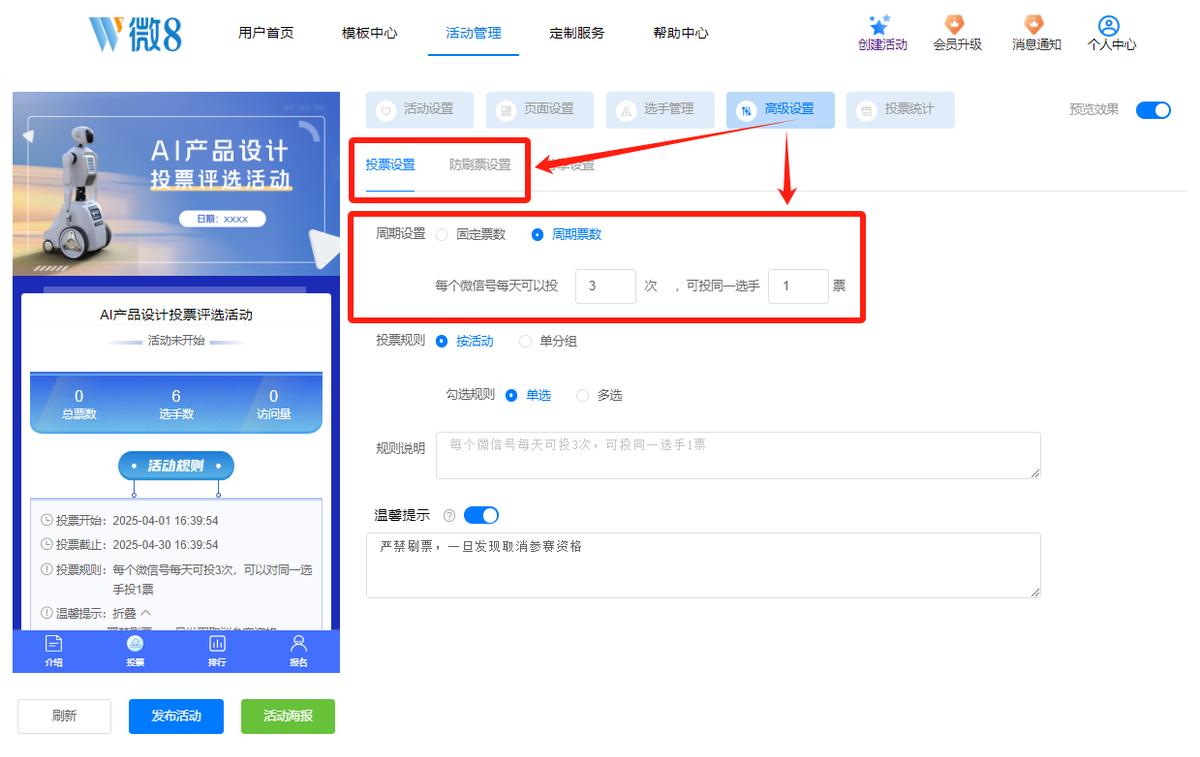
Task: Open the 投票设置 sub-tab
Action: coord(390,165)
